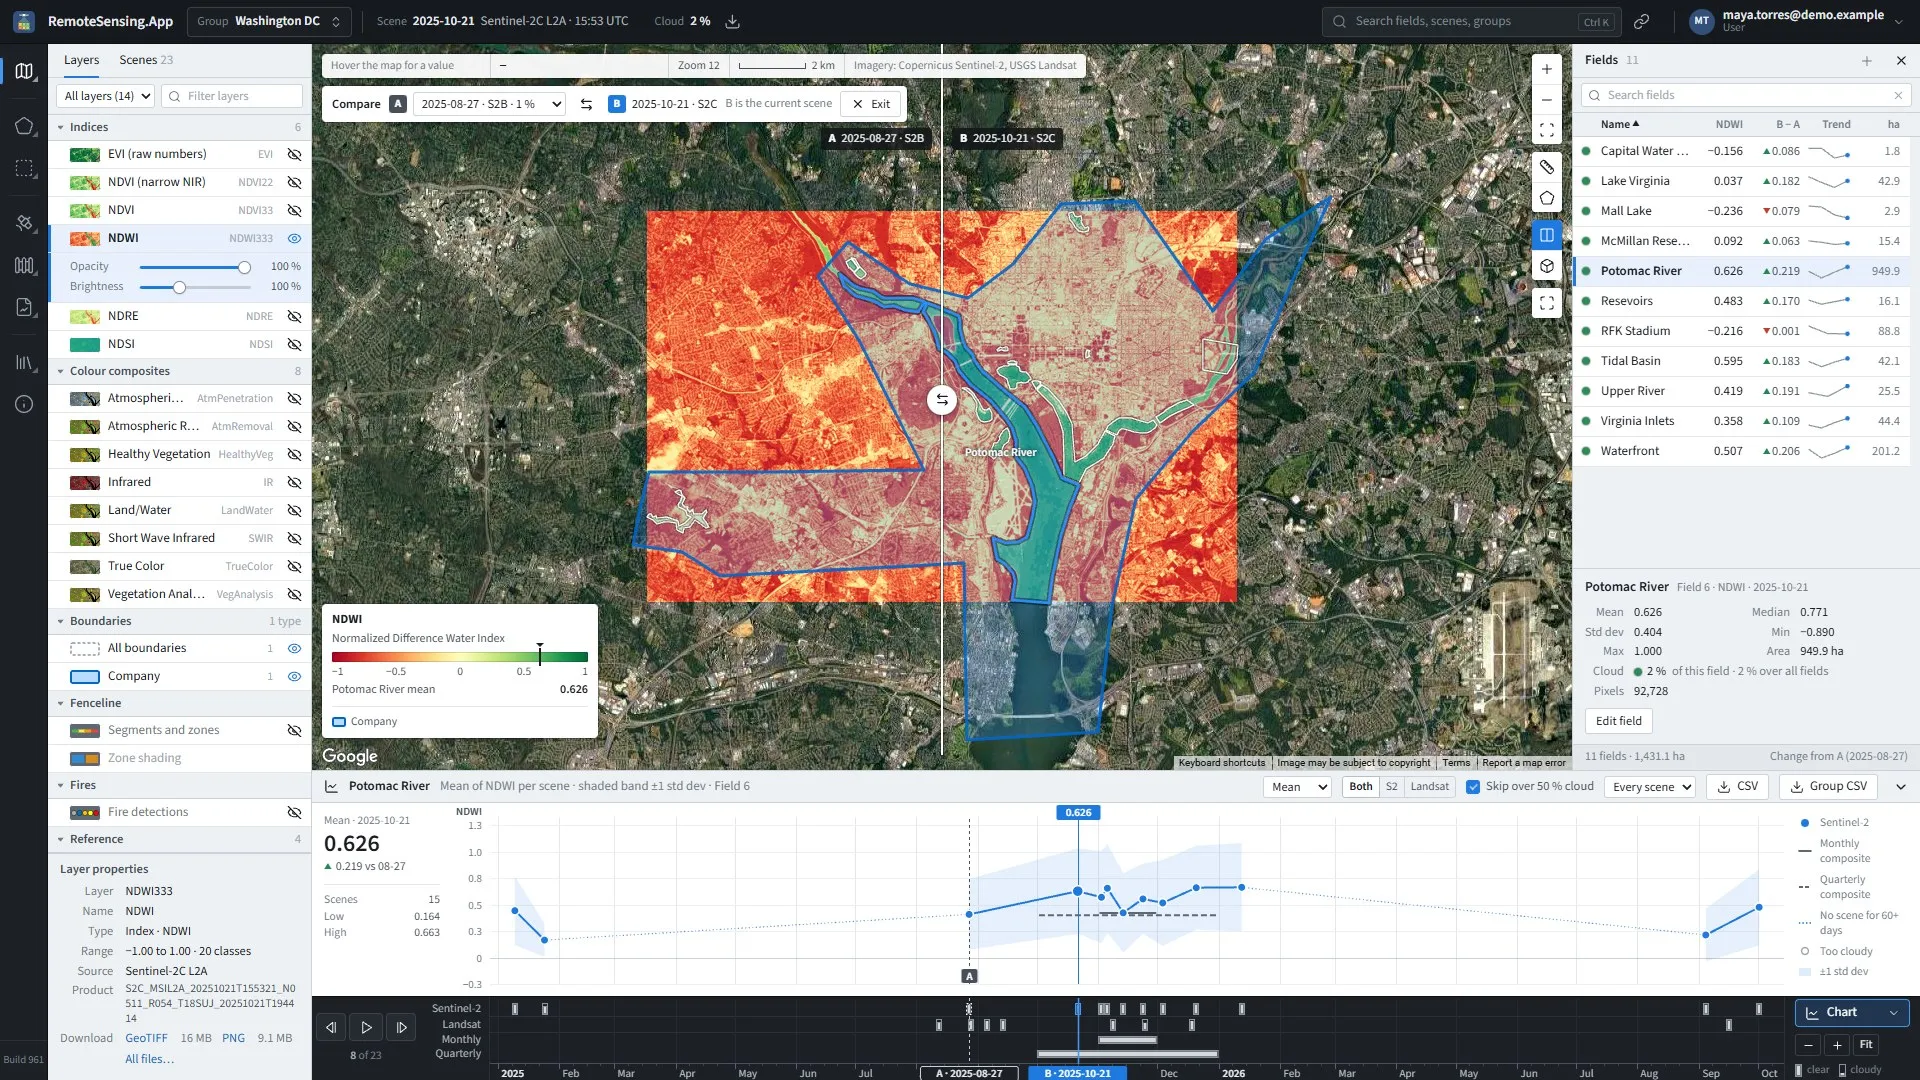
Task: Export the Group CSV
Action: click(1828, 787)
